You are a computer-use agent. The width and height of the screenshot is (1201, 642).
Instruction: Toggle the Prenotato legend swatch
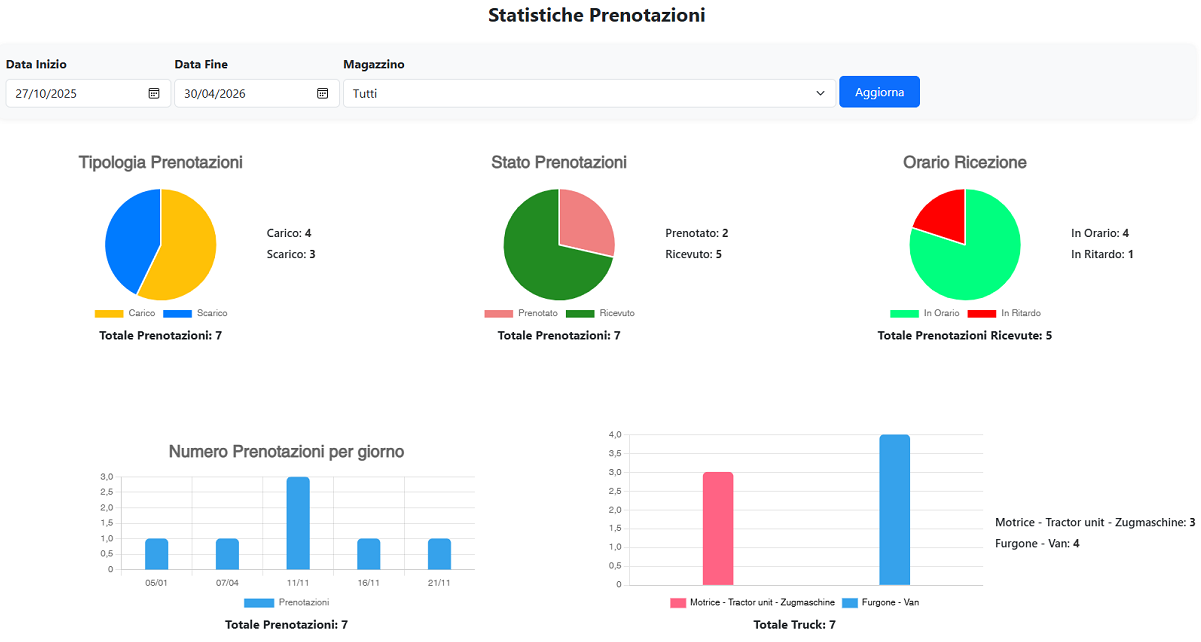[x=498, y=313]
